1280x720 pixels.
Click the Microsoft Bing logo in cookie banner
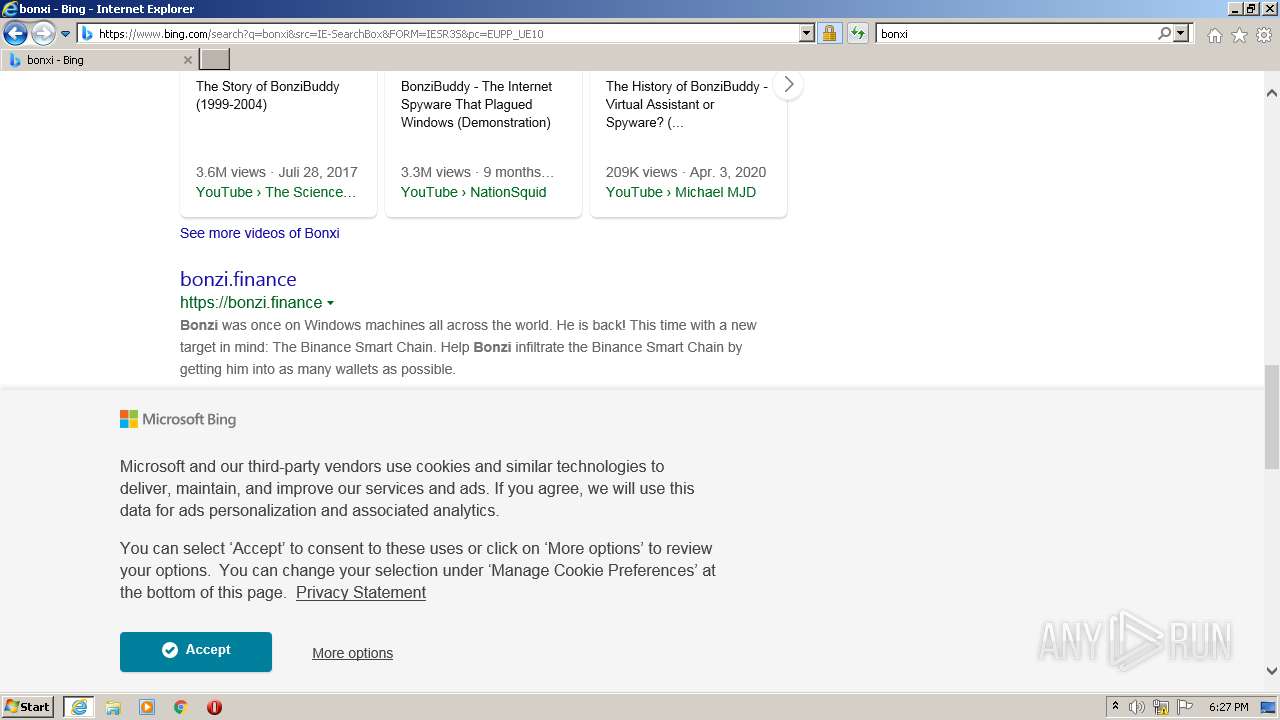click(178, 419)
